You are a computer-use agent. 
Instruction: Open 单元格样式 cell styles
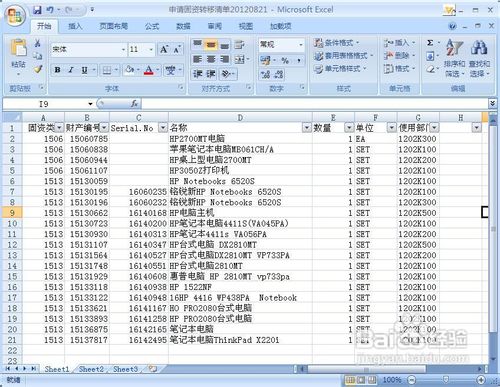(x=340, y=69)
